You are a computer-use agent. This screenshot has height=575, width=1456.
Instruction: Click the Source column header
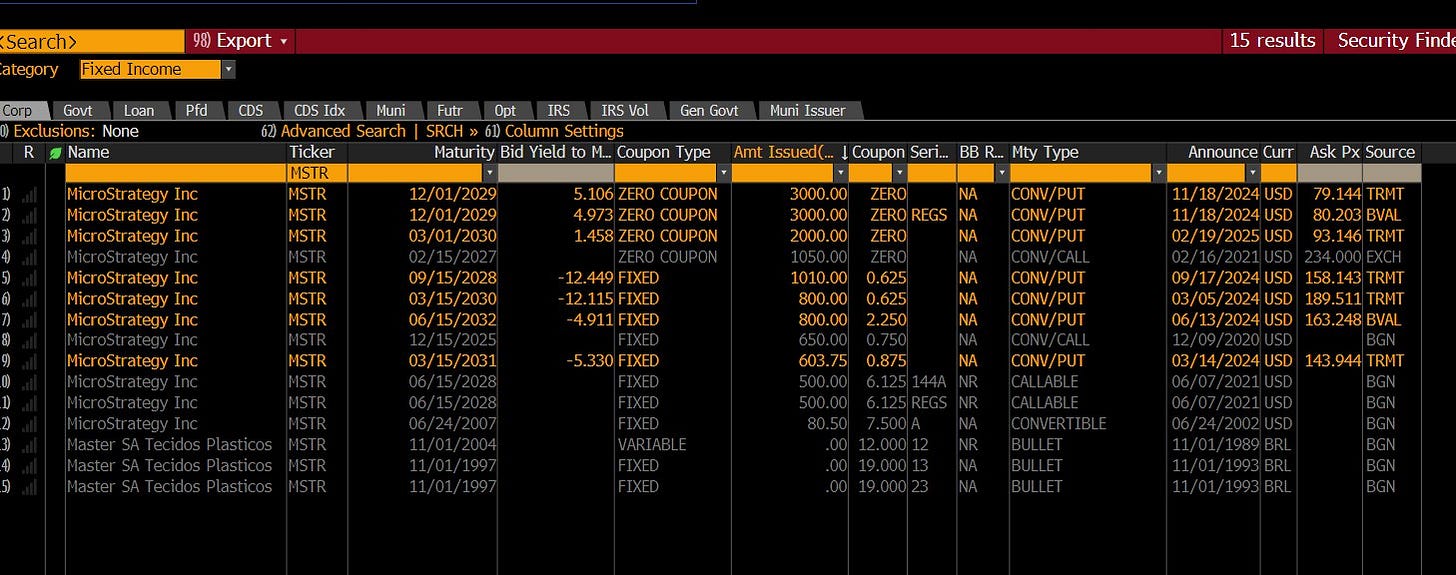[x=1390, y=152]
